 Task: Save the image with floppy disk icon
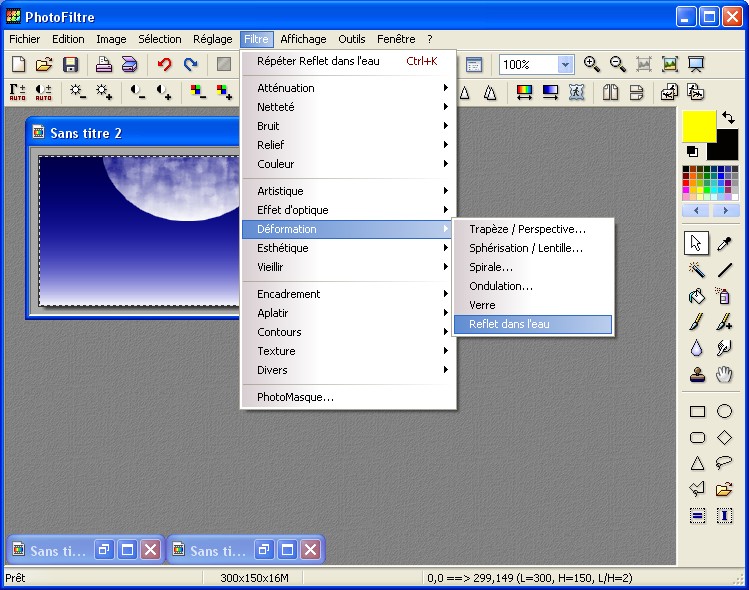pyautogui.click(x=70, y=64)
